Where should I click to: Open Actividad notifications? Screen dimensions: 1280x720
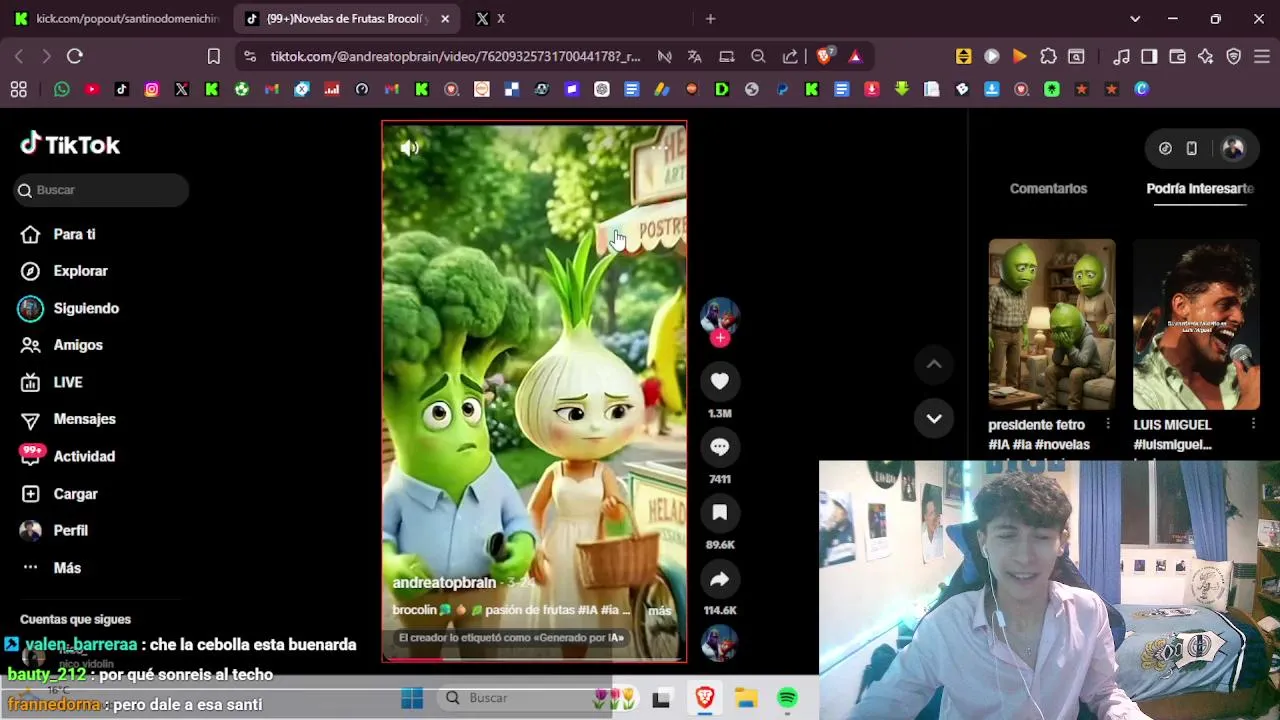[x=84, y=456]
